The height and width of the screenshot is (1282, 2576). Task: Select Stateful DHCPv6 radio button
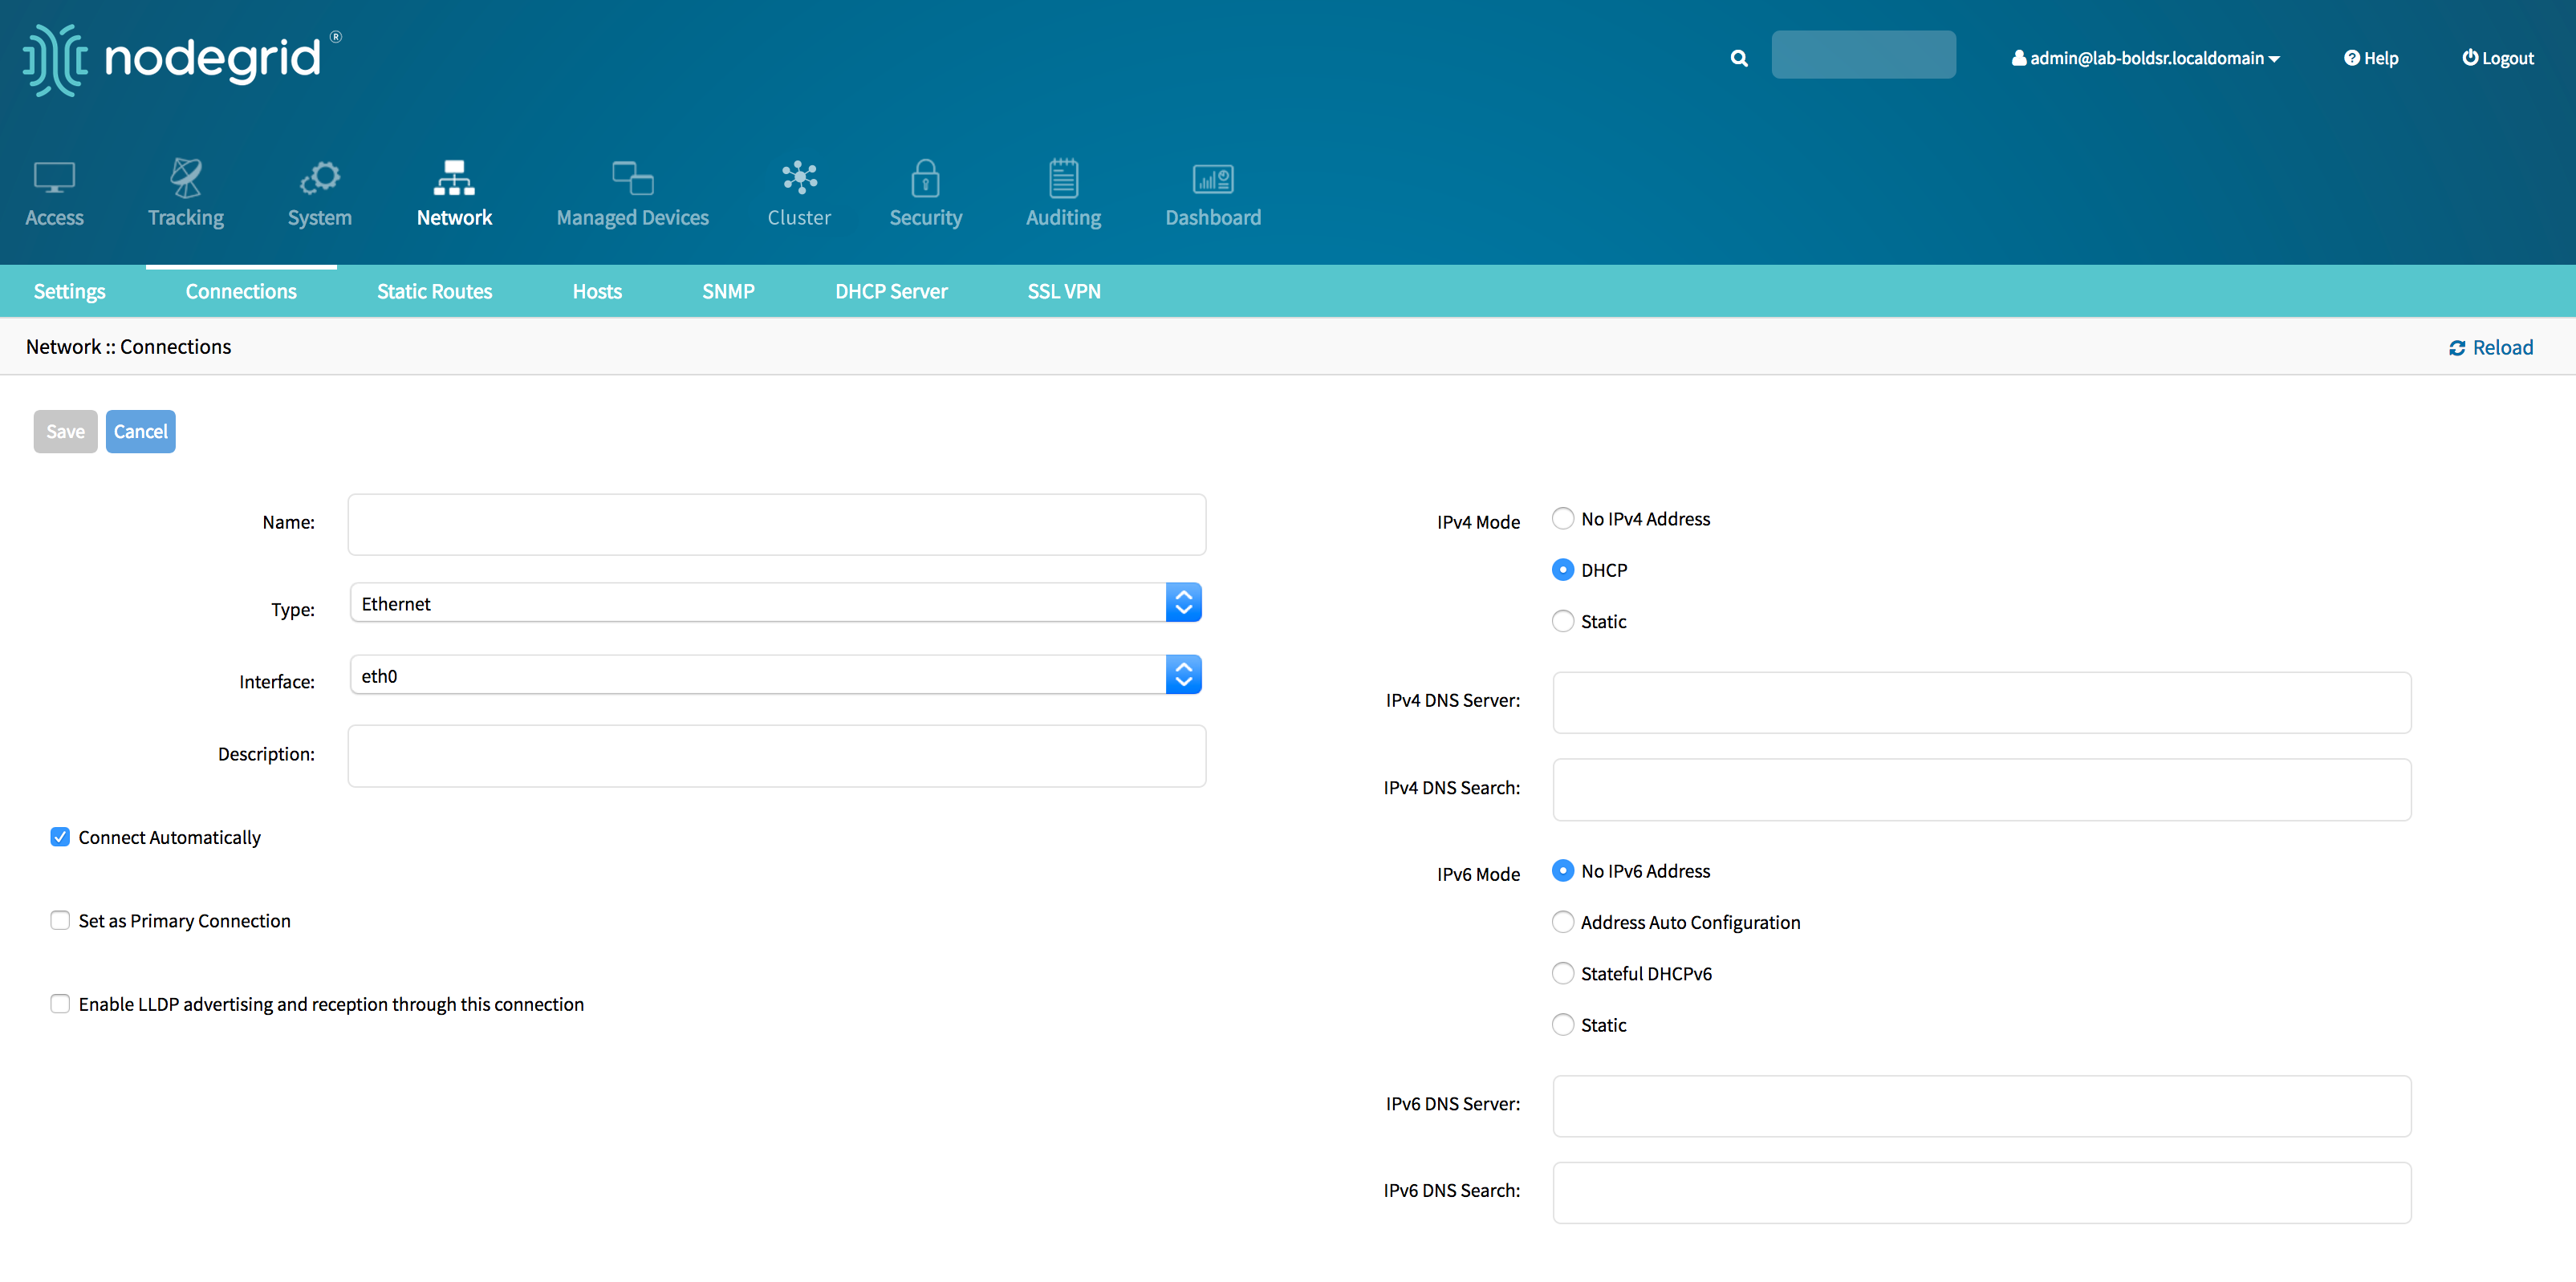[1562, 972]
